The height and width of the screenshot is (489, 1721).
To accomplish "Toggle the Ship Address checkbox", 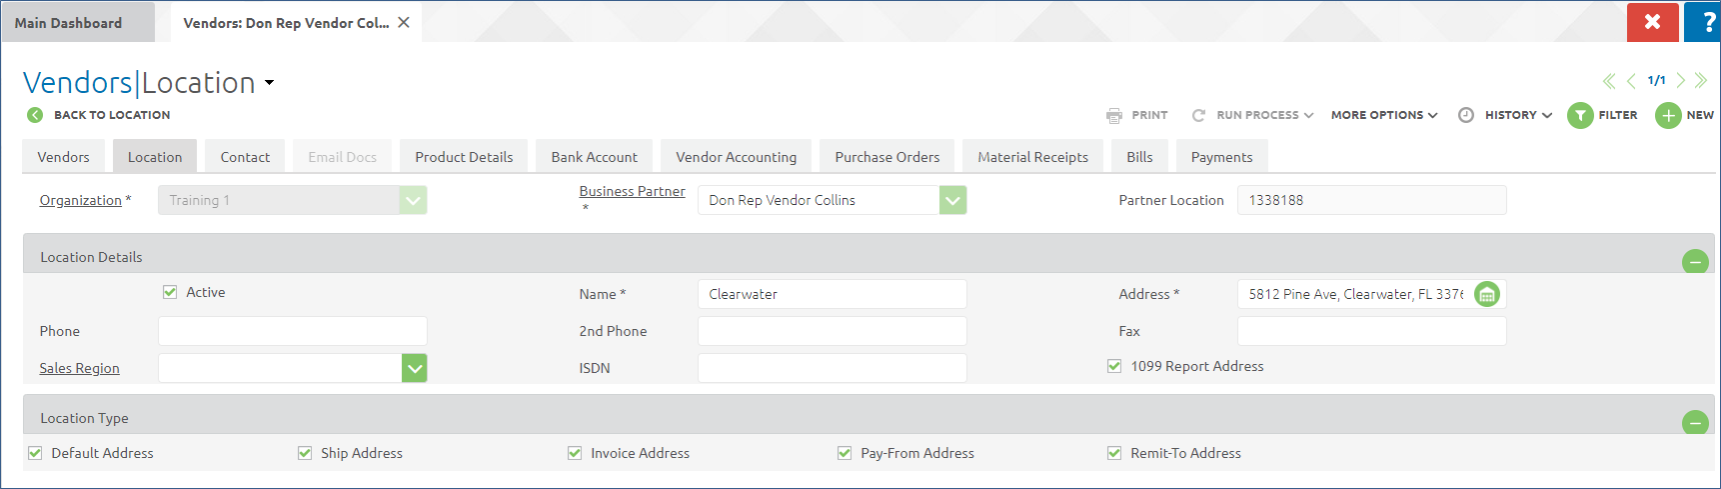I will (305, 453).
